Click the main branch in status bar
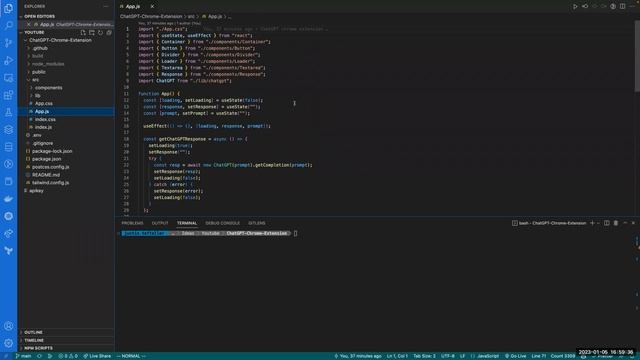640x360 pixels. tap(23, 356)
